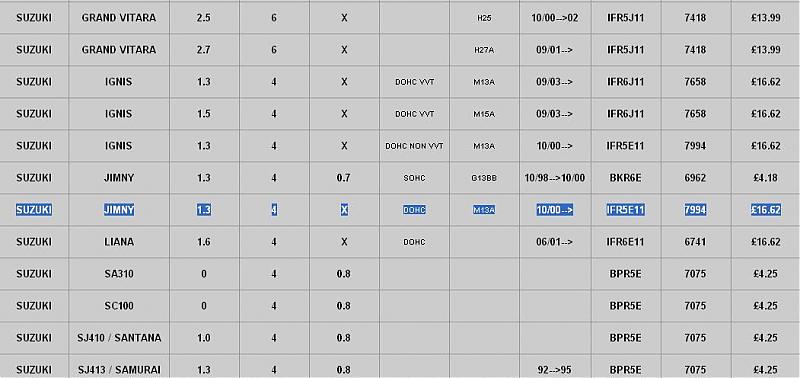This screenshot has height=378, width=800.
Task: Select the 2.5 engine size for Grand Vitara
Action: click(204, 18)
